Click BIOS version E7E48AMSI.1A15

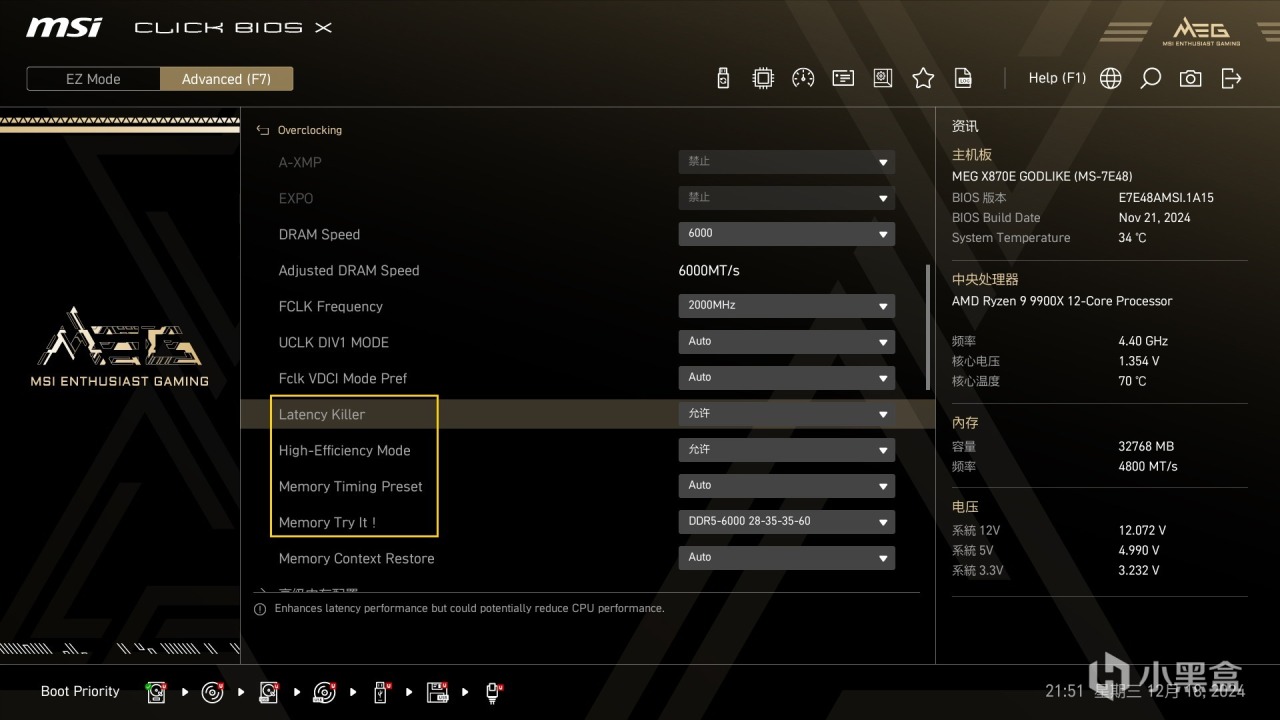[x=1166, y=198]
